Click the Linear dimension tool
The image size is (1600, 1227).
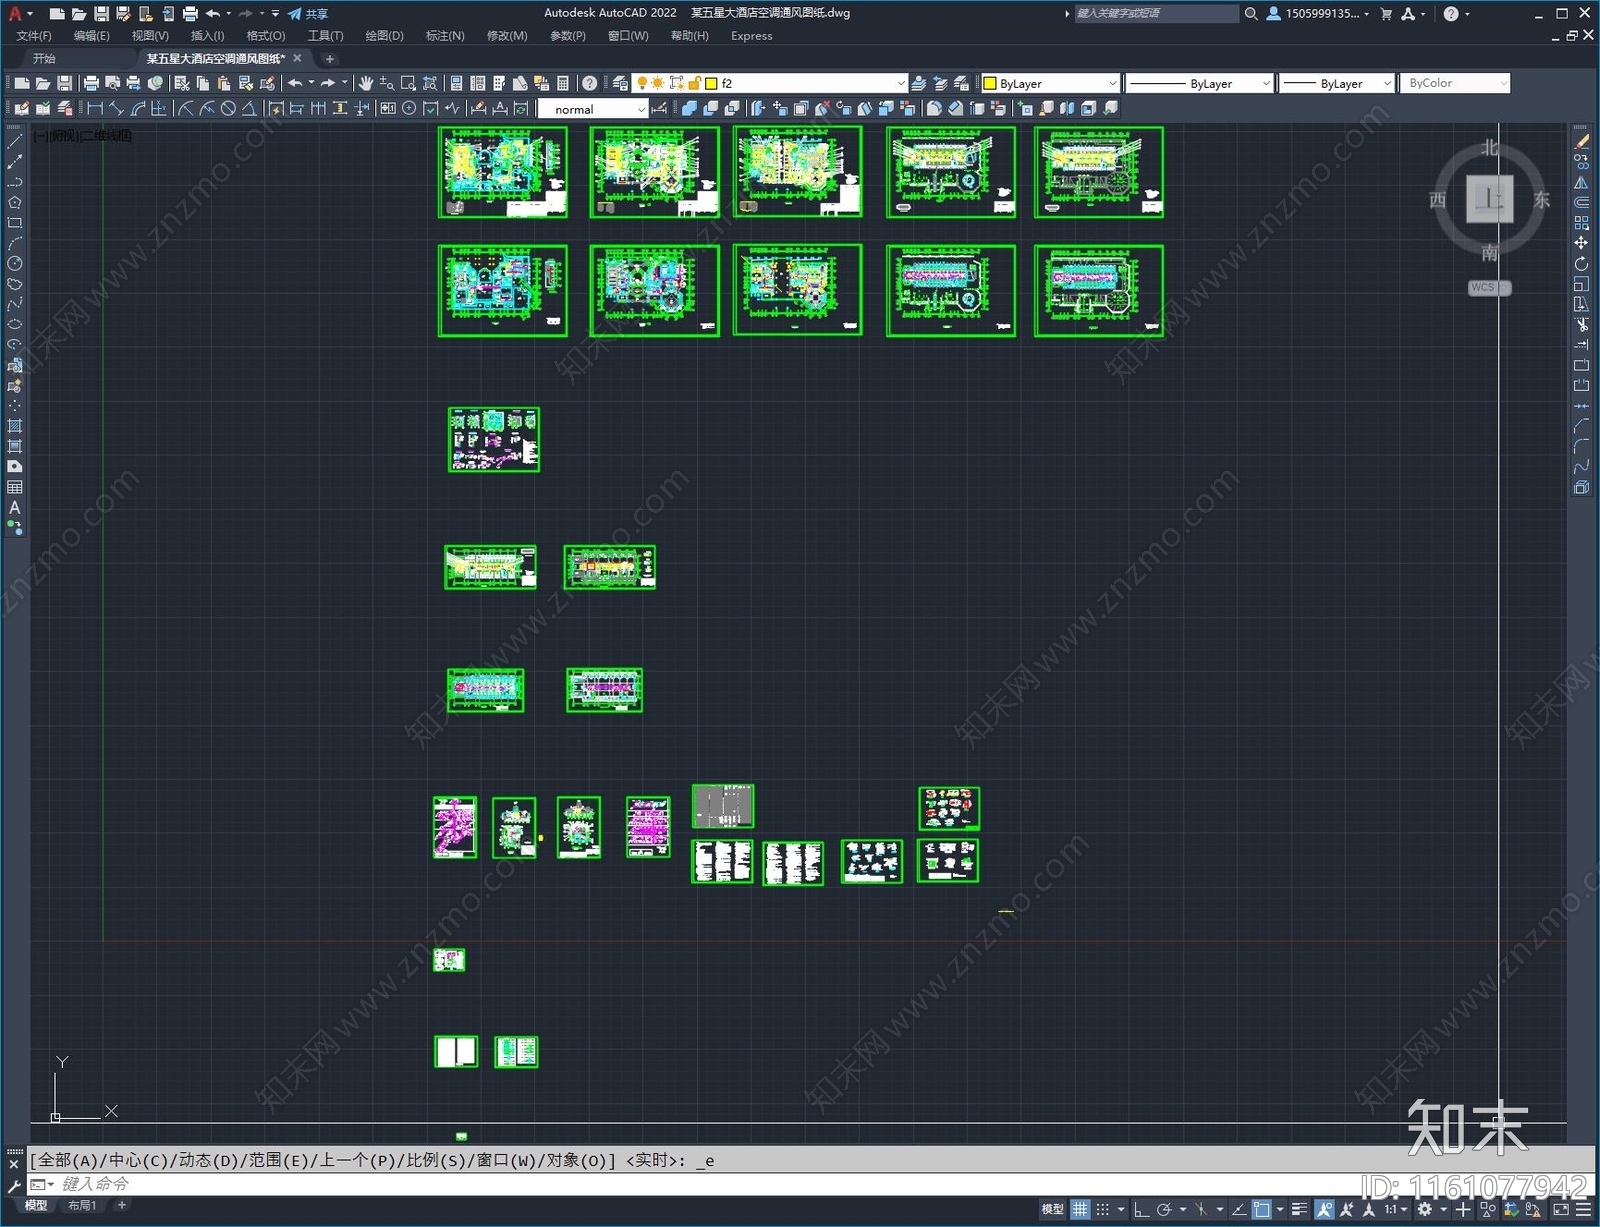(x=95, y=108)
